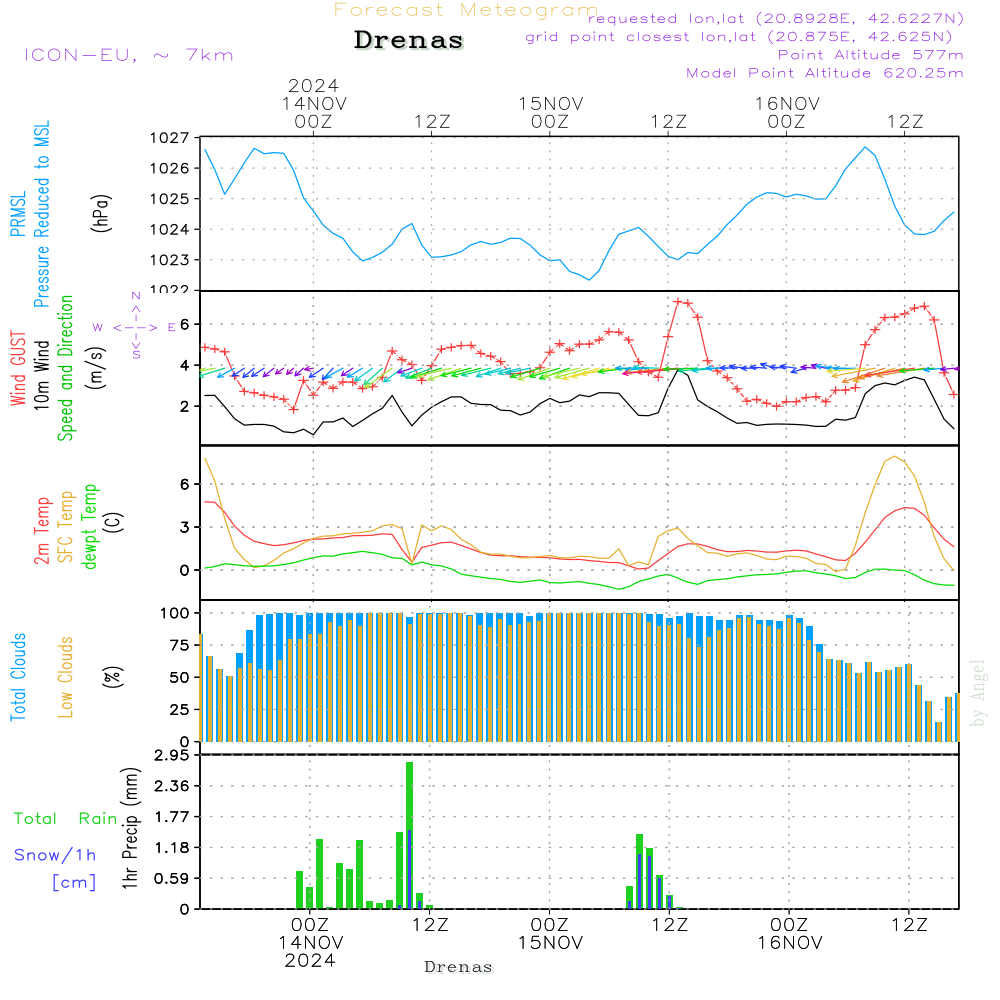
Task: Select the 2.36 precipitation axis value
Action: click(172, 786)
